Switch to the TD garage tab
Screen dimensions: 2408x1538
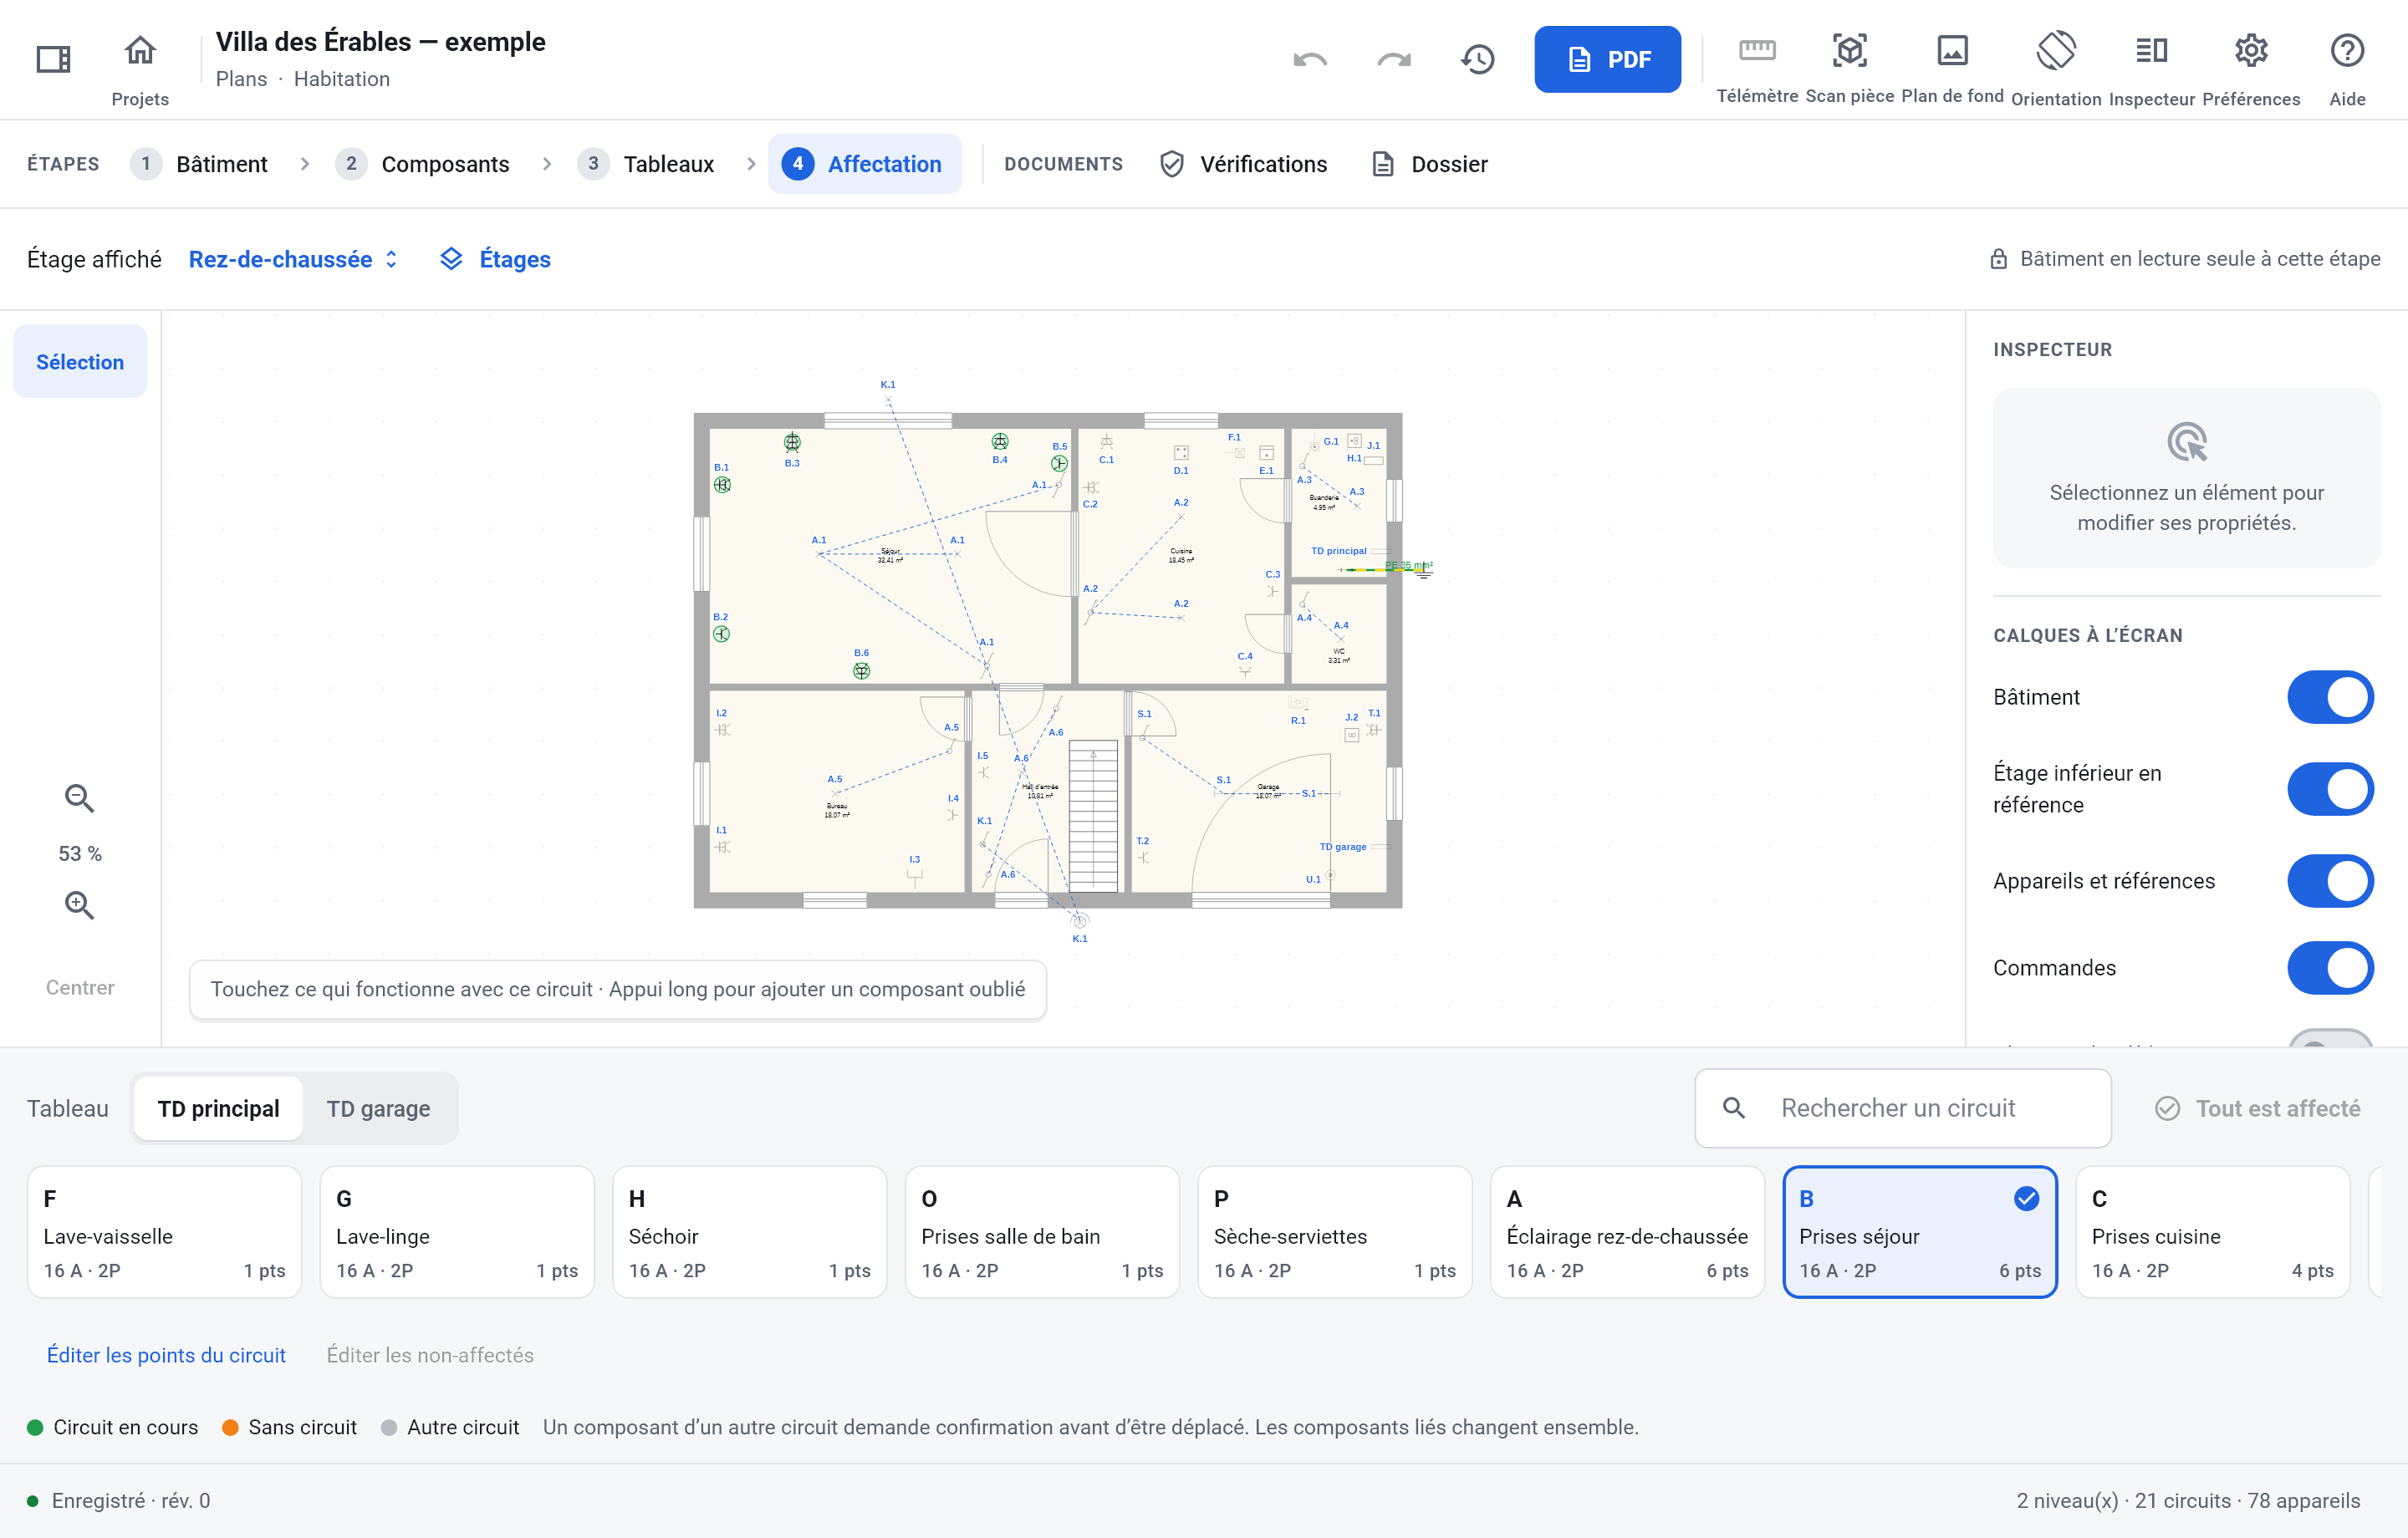pos(378,1108)
